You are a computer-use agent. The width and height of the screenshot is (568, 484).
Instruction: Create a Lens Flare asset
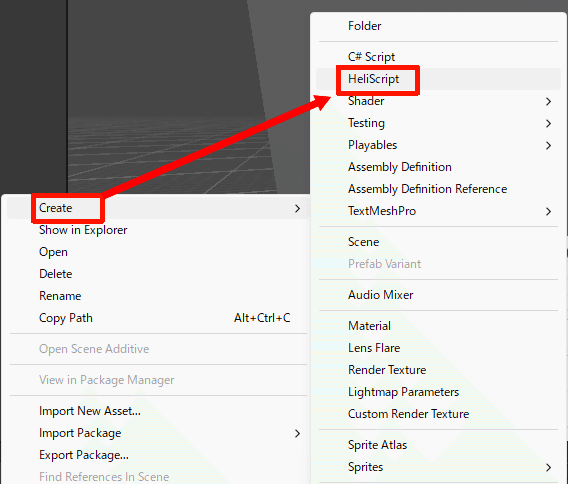(x=374, y=348)
